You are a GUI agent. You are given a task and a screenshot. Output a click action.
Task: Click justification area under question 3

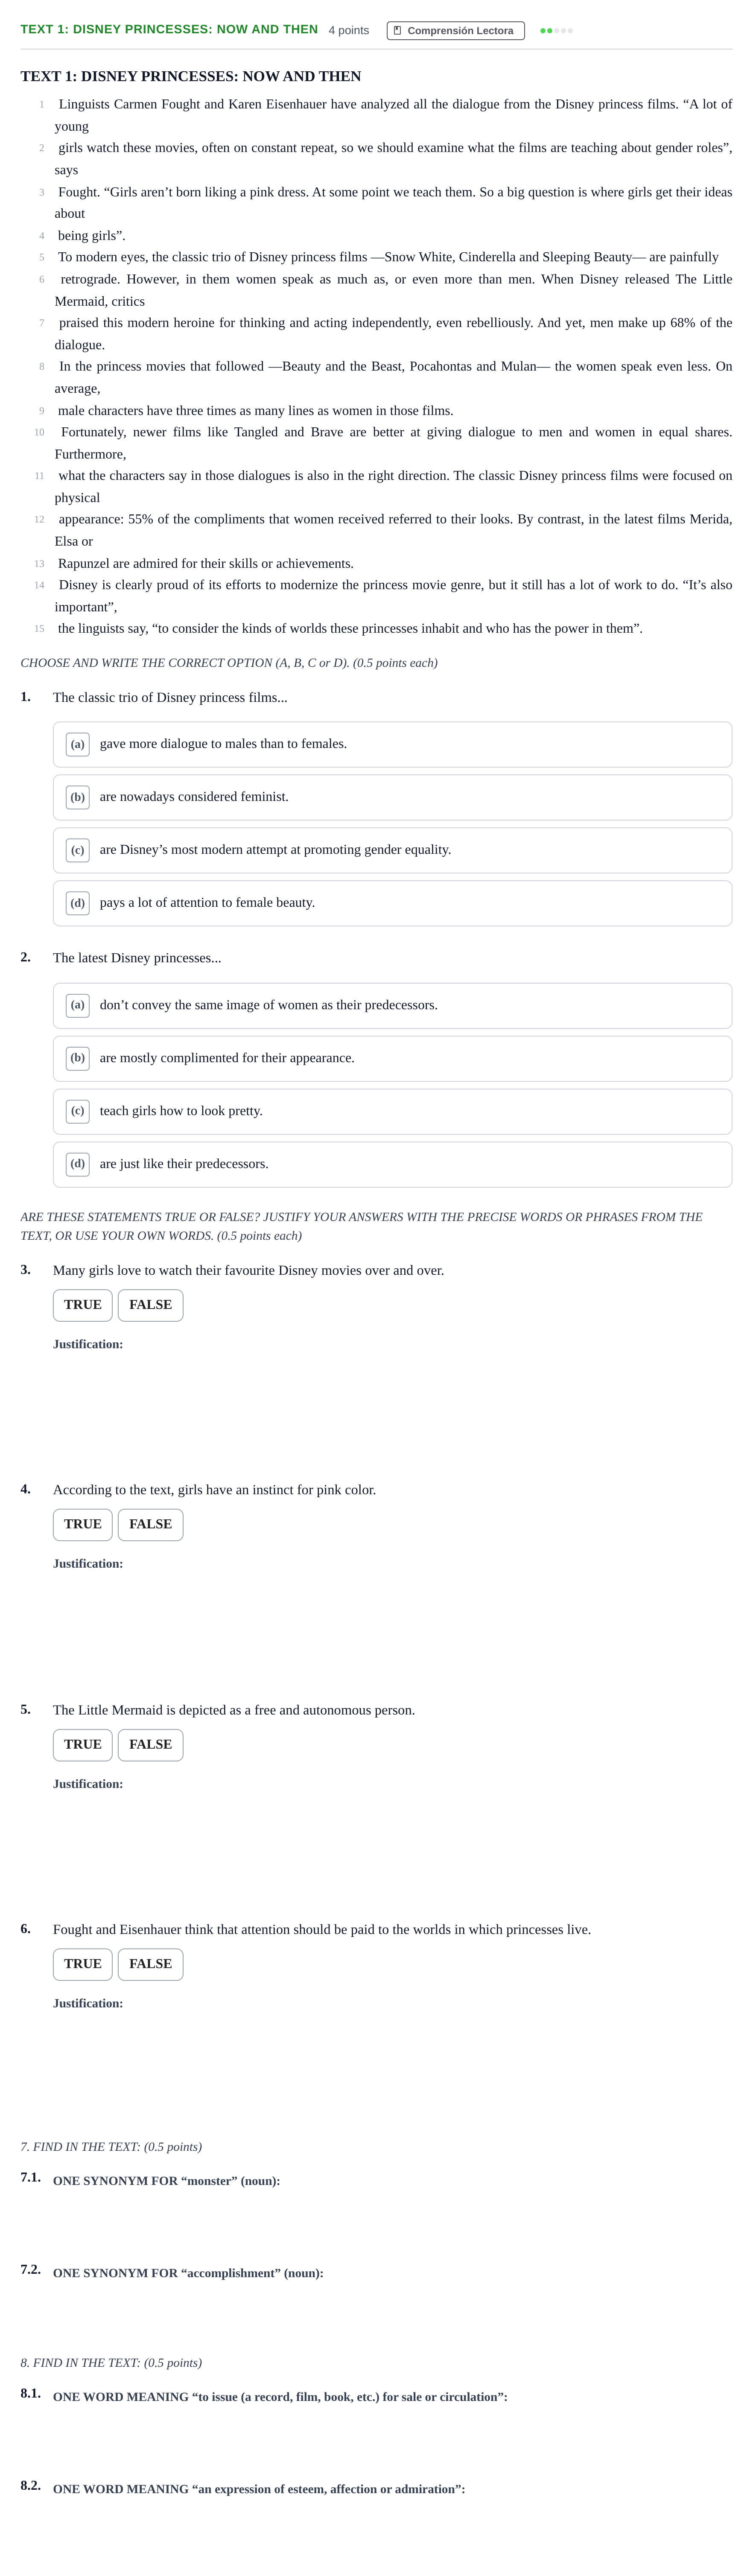coord(392,1405)
